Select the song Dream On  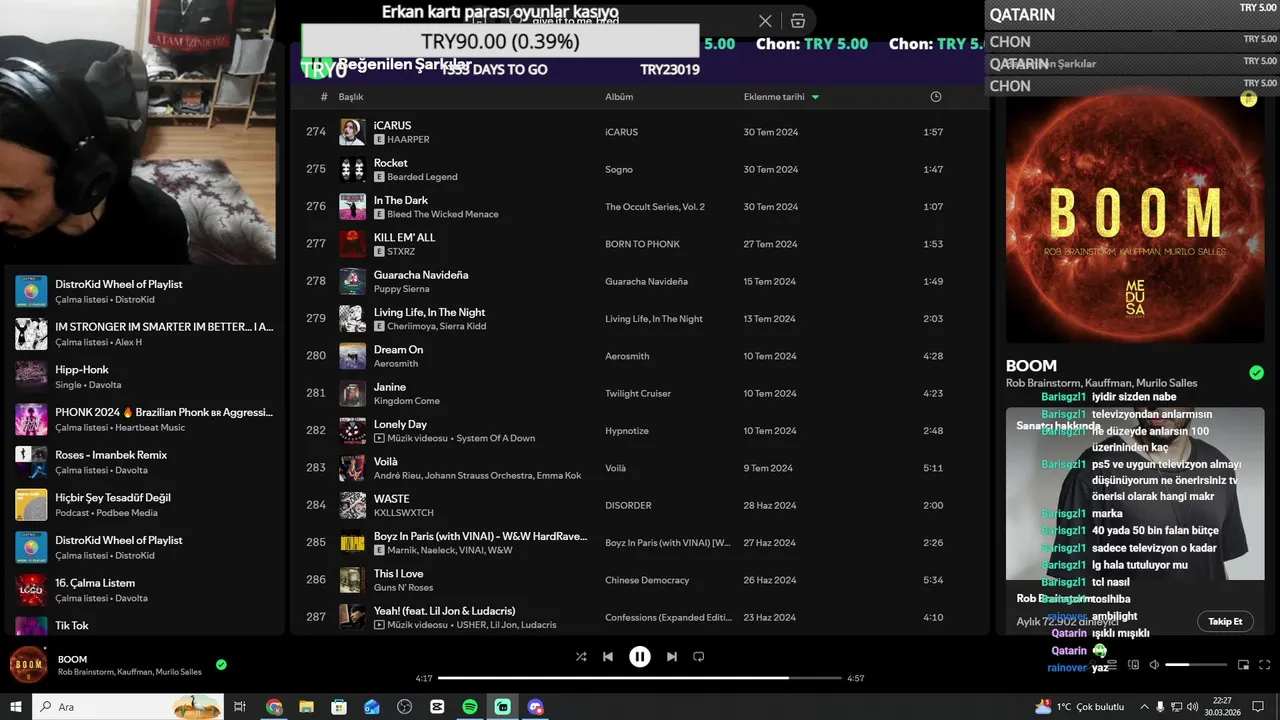399,349
